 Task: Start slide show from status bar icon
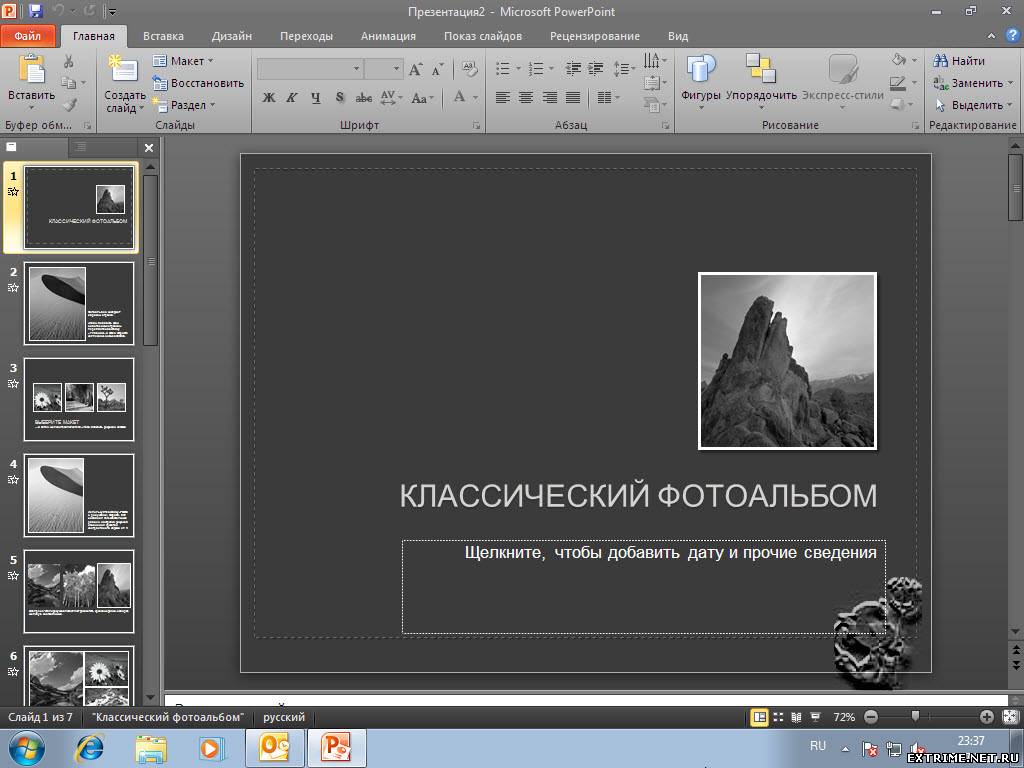815,717
